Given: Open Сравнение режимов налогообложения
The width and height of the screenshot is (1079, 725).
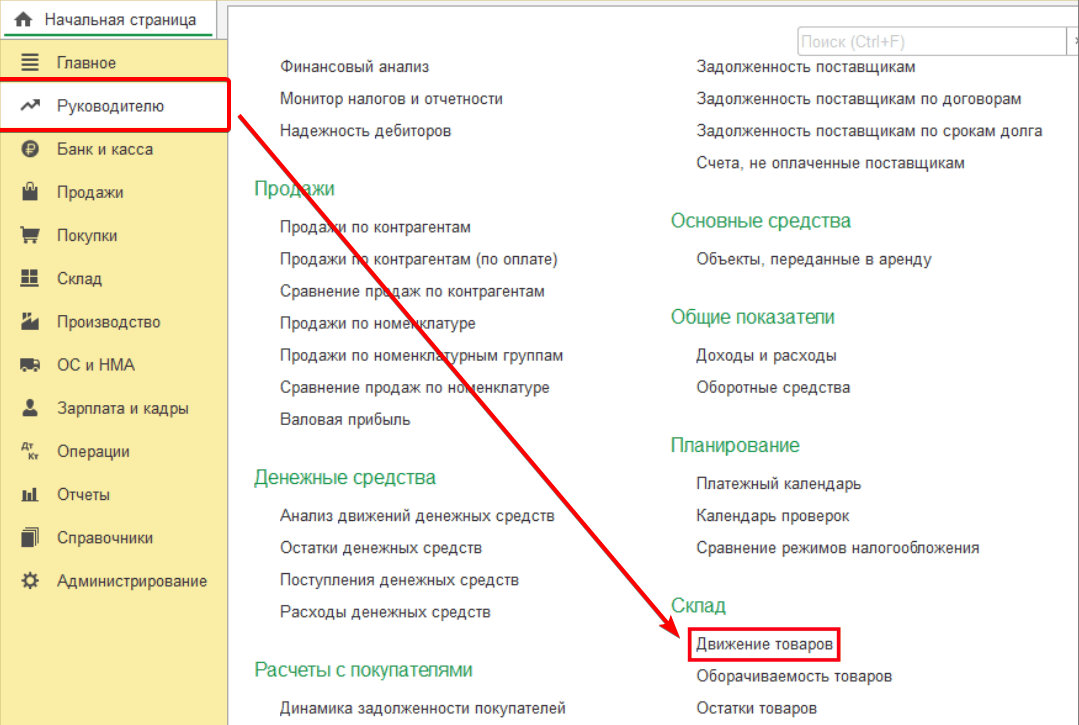Looking at the screenshot, I should 837,548.
